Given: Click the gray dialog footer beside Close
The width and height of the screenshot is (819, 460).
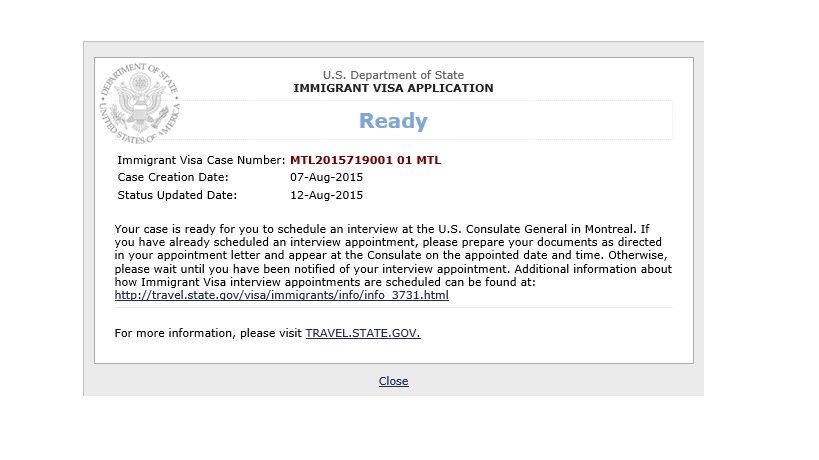Looking at the screenshot, I should pyautogui.click(x=548, y=380).
